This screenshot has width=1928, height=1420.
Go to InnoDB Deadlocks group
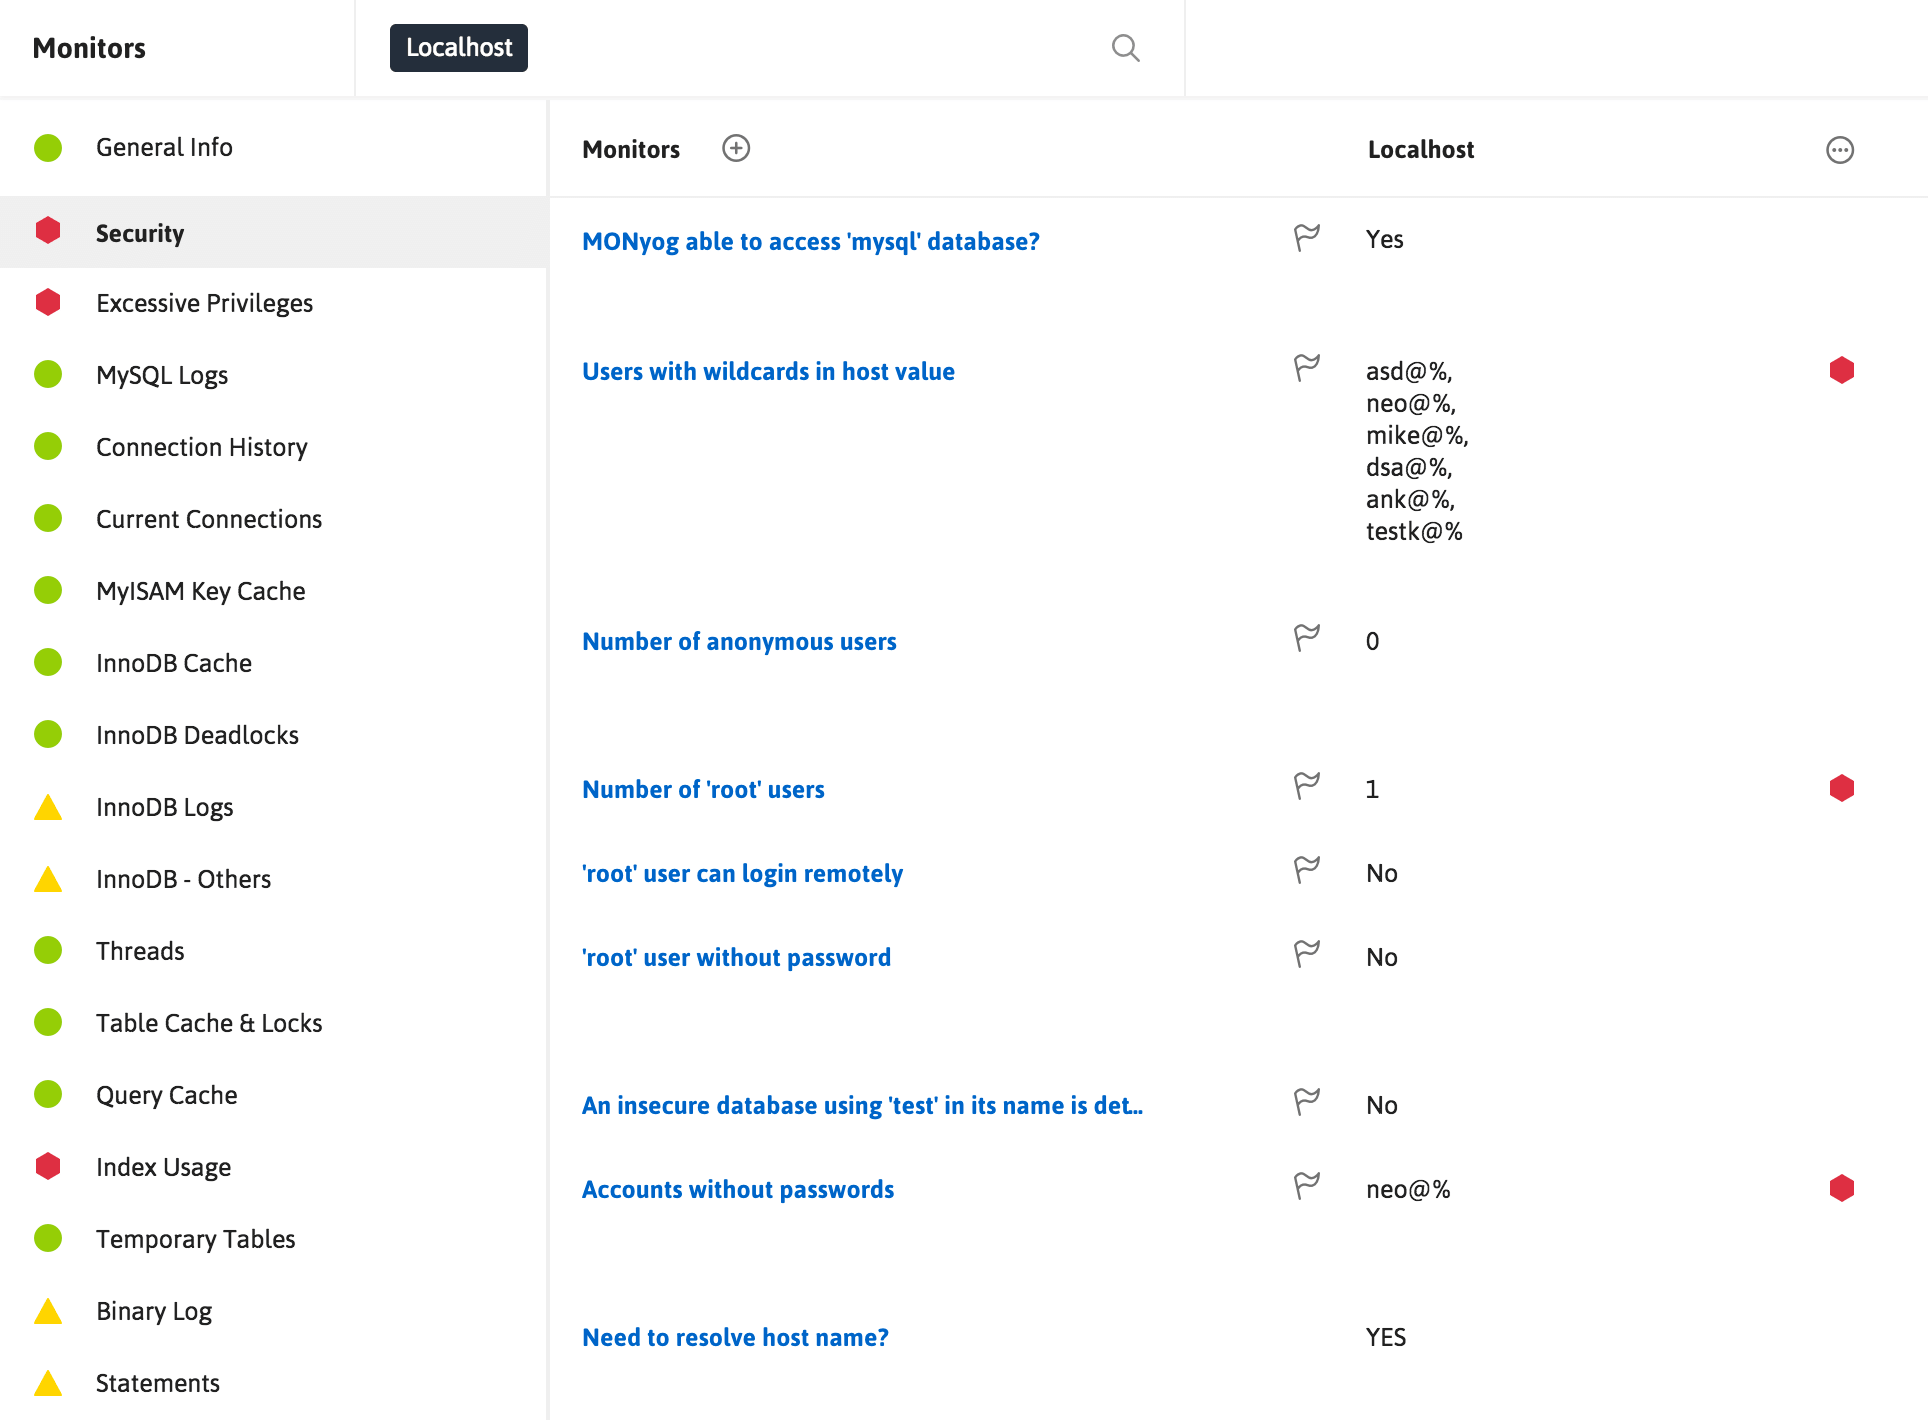(x=197, y=735)
